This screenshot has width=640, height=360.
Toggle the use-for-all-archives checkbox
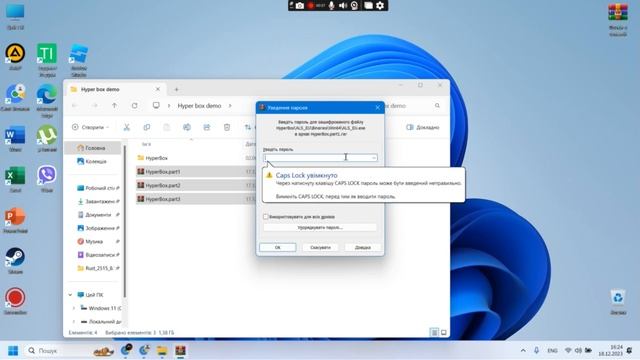click(266, 217)
